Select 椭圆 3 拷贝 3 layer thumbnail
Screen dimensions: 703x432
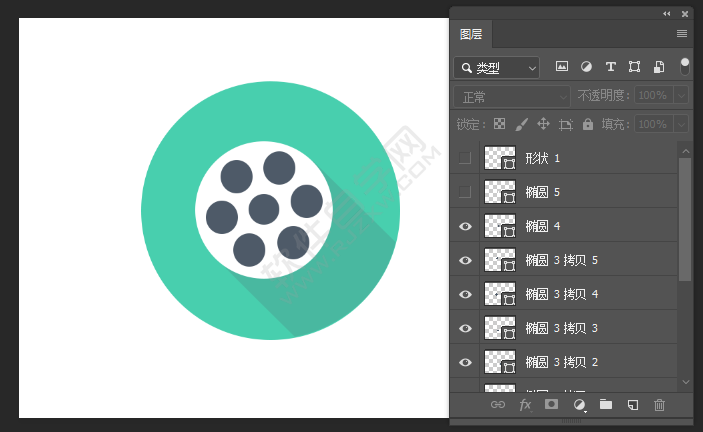click(x=500, y=328)
